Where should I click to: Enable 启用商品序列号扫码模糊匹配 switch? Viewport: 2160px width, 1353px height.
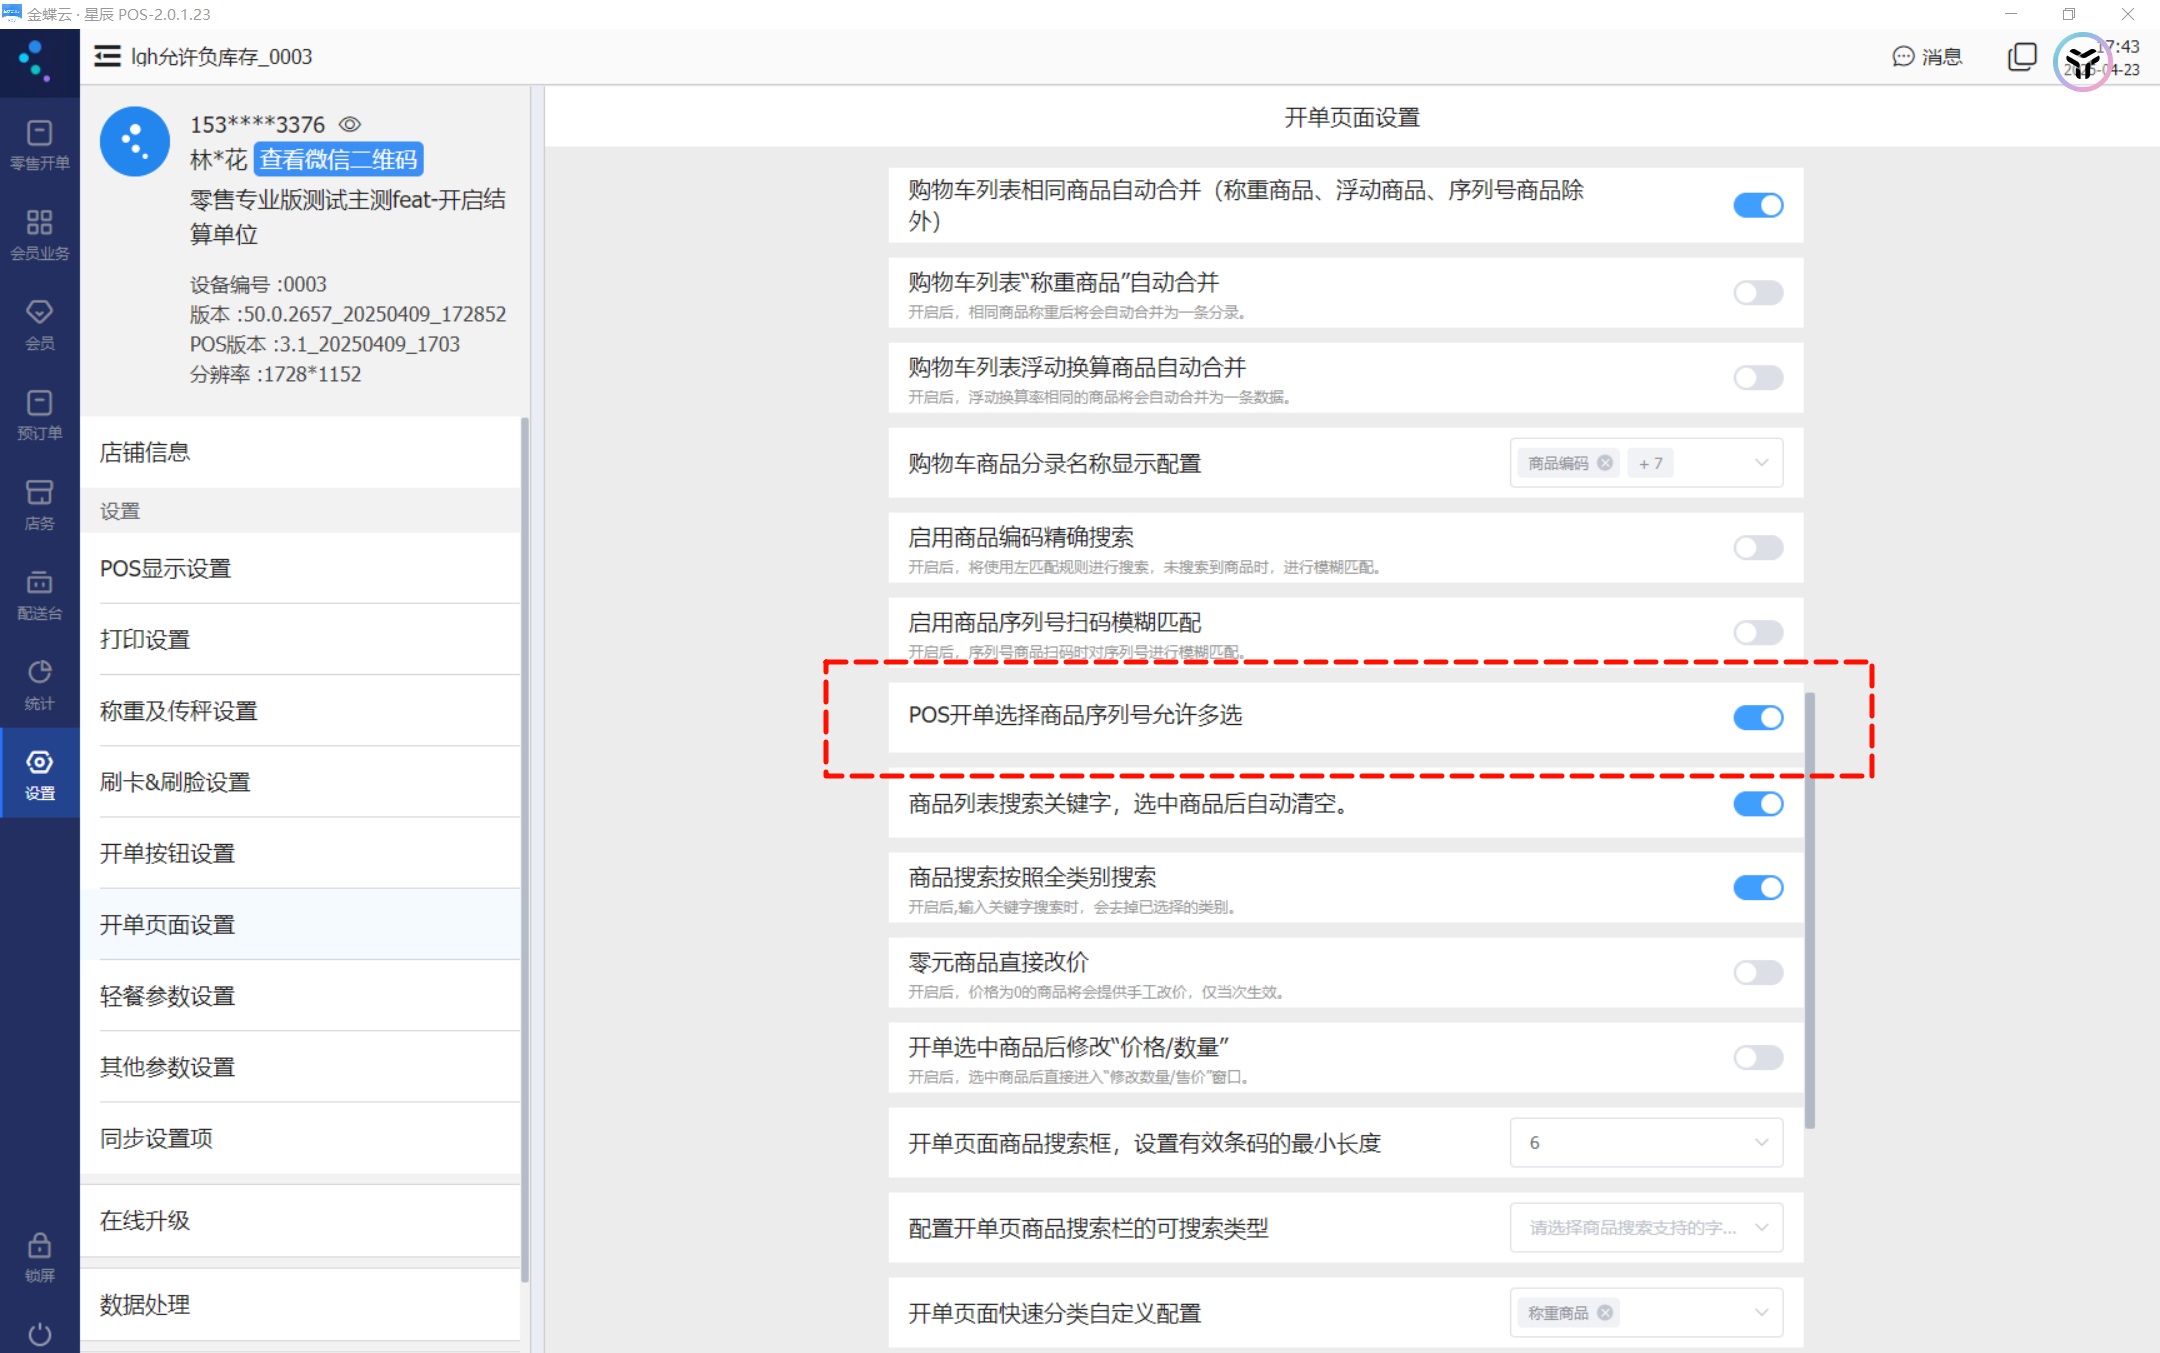pyautogui.click(x=1758, y=633)
